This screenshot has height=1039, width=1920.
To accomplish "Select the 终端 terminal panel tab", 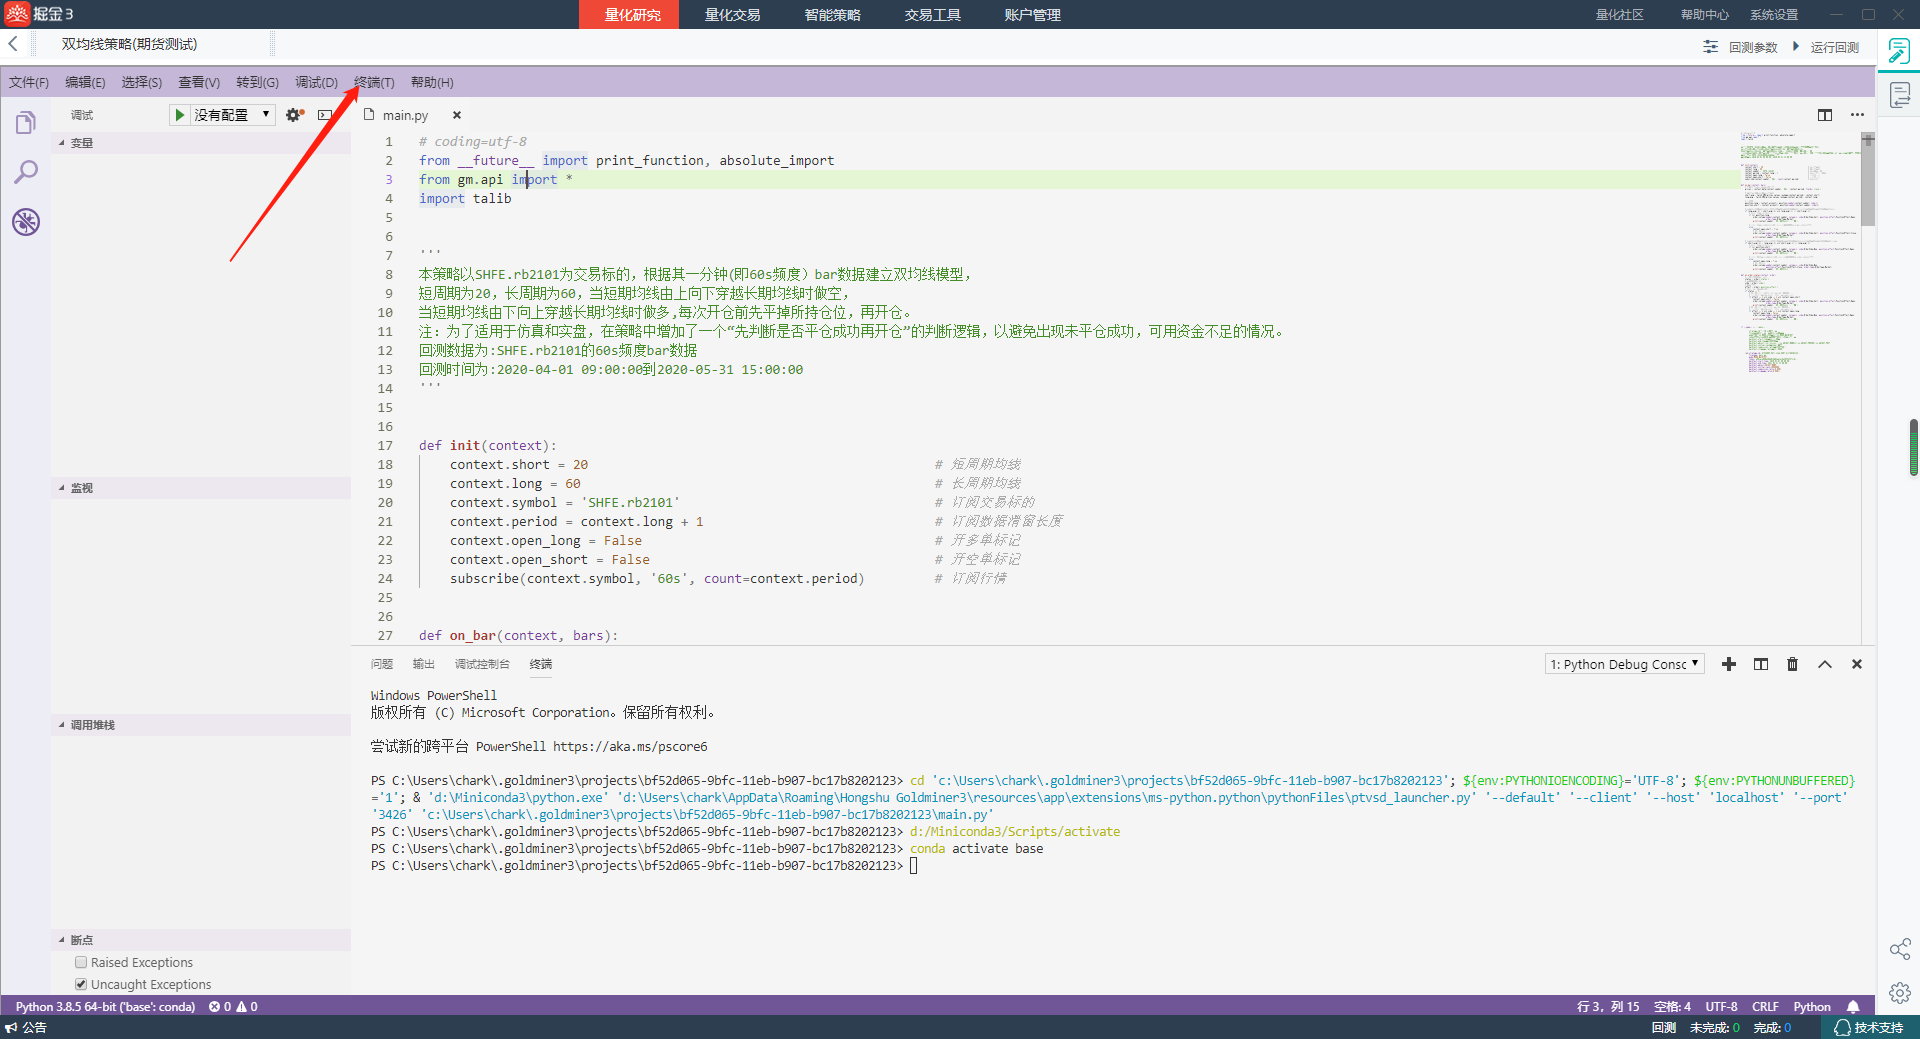I will point(541,664).
